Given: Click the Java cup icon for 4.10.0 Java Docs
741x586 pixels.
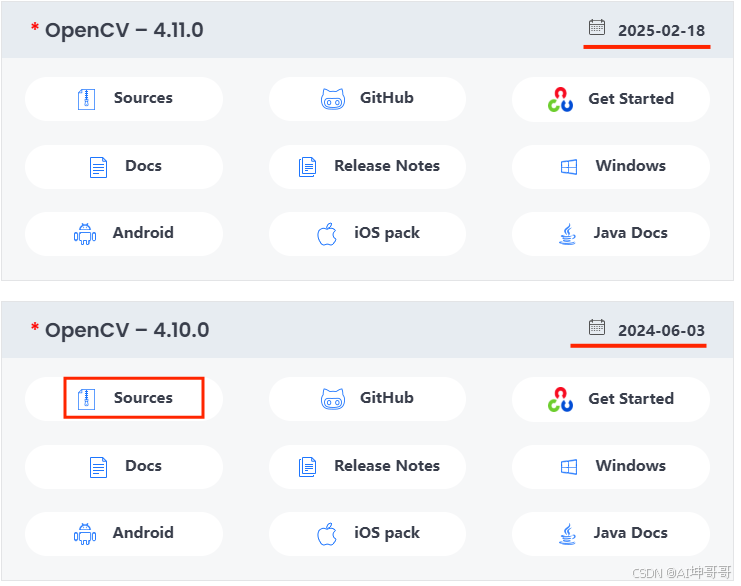Looking at the screenshot, I should (568, 534).
